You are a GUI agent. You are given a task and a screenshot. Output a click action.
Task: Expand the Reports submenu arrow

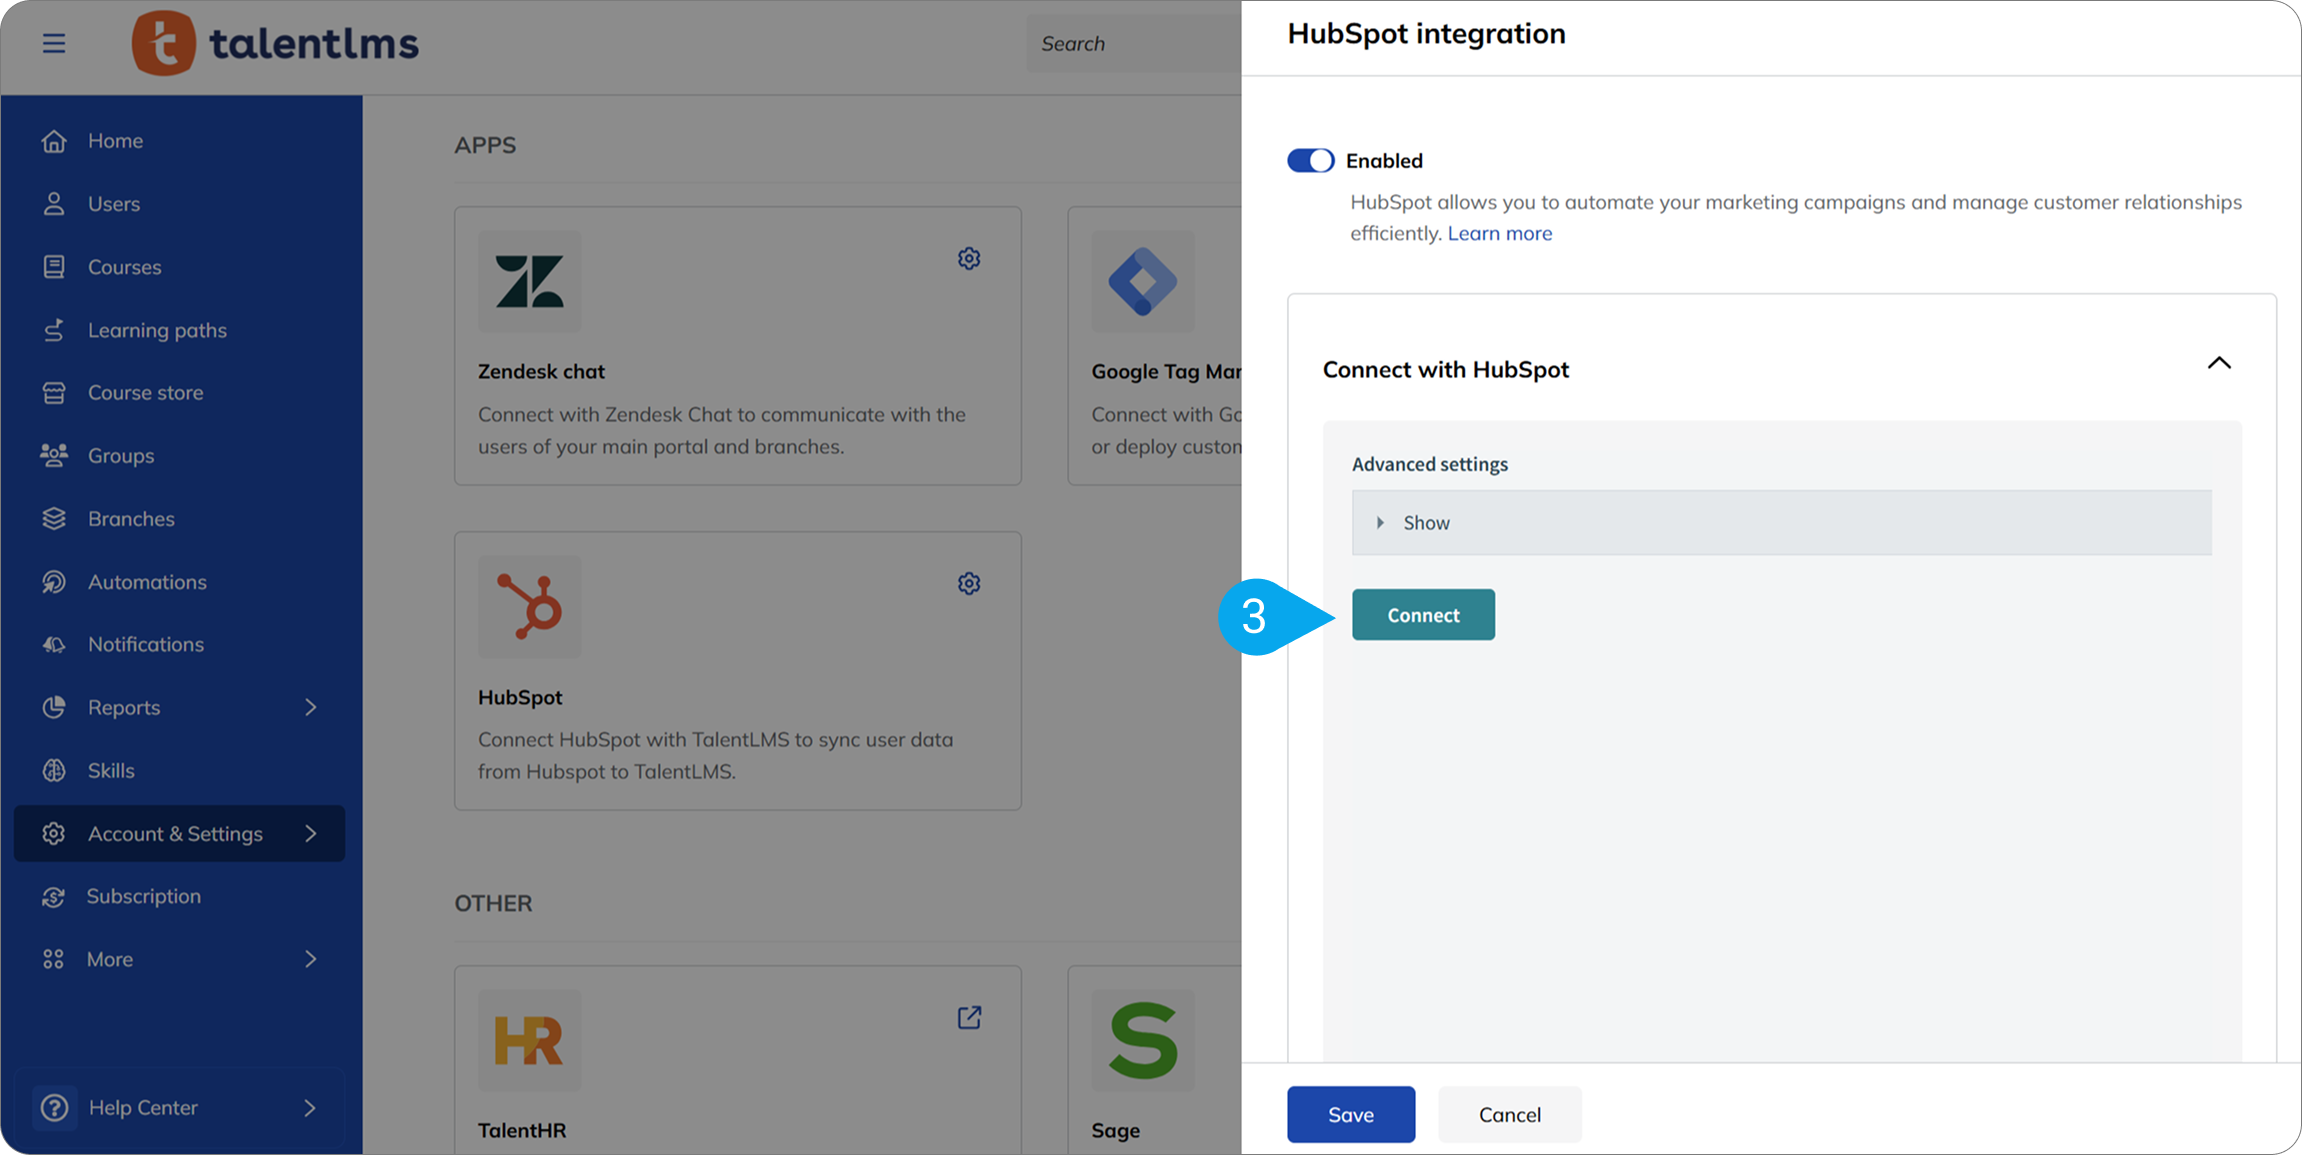[311, 708]
